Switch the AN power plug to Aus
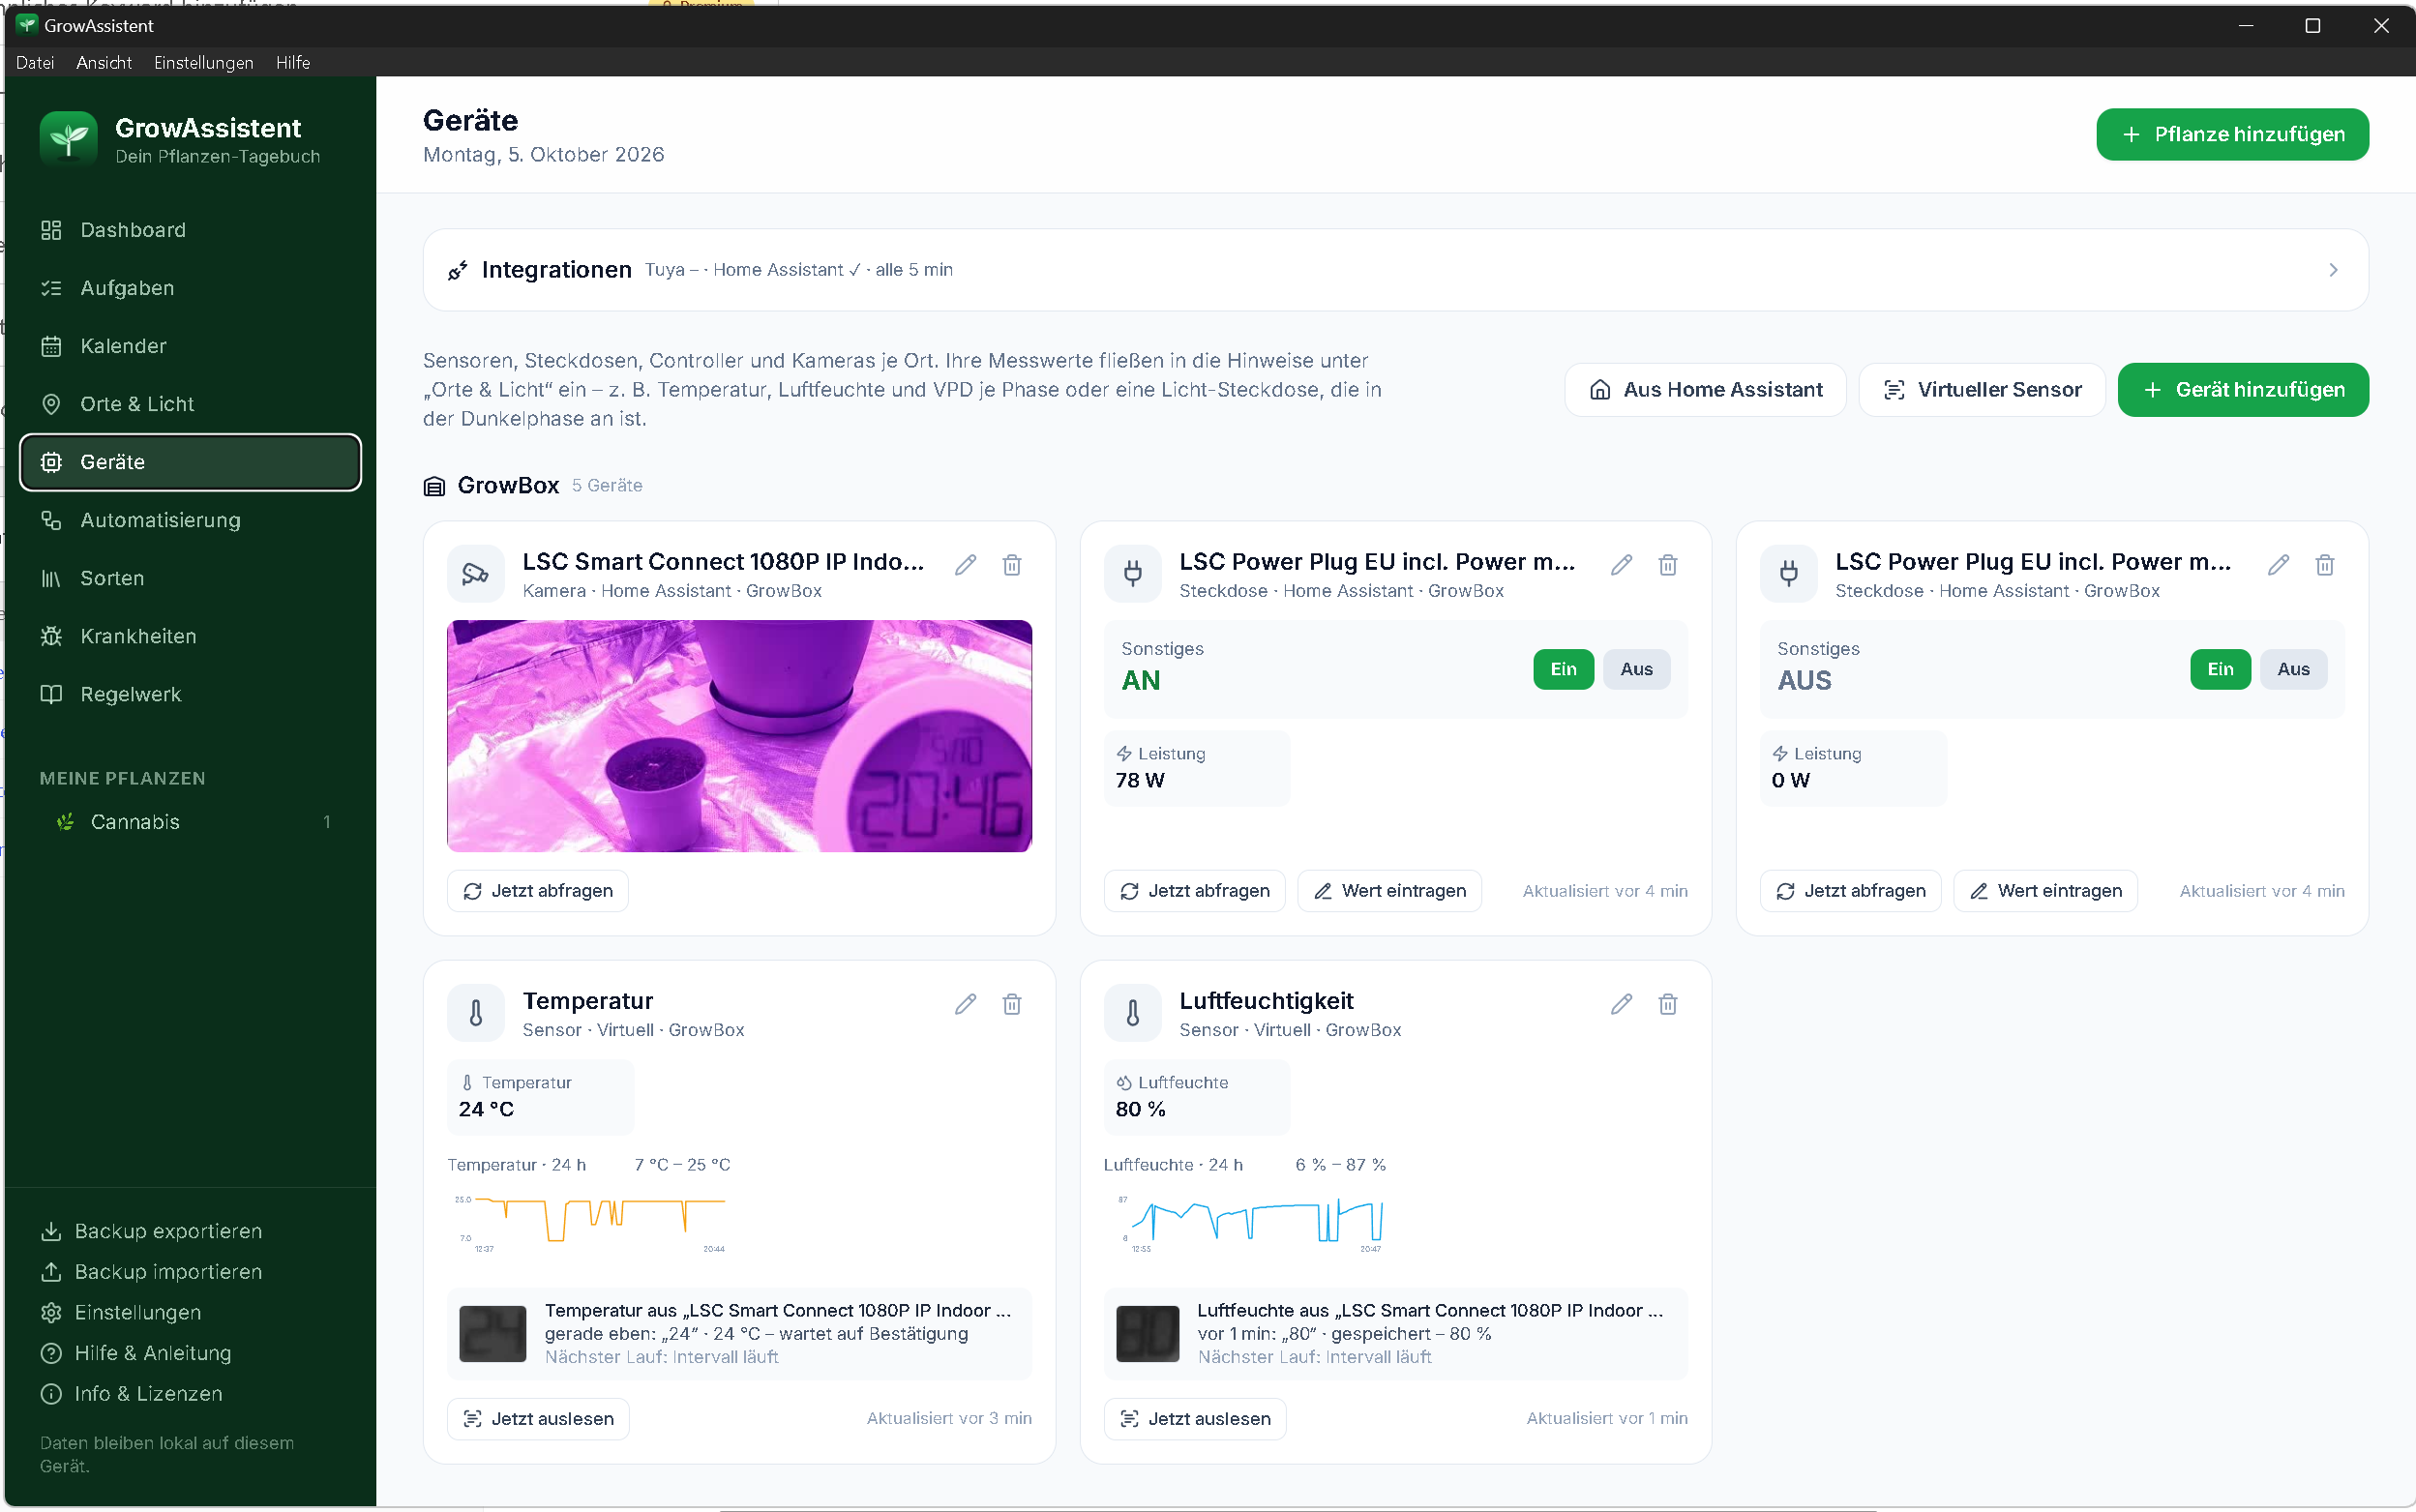 pos(1636,669)
